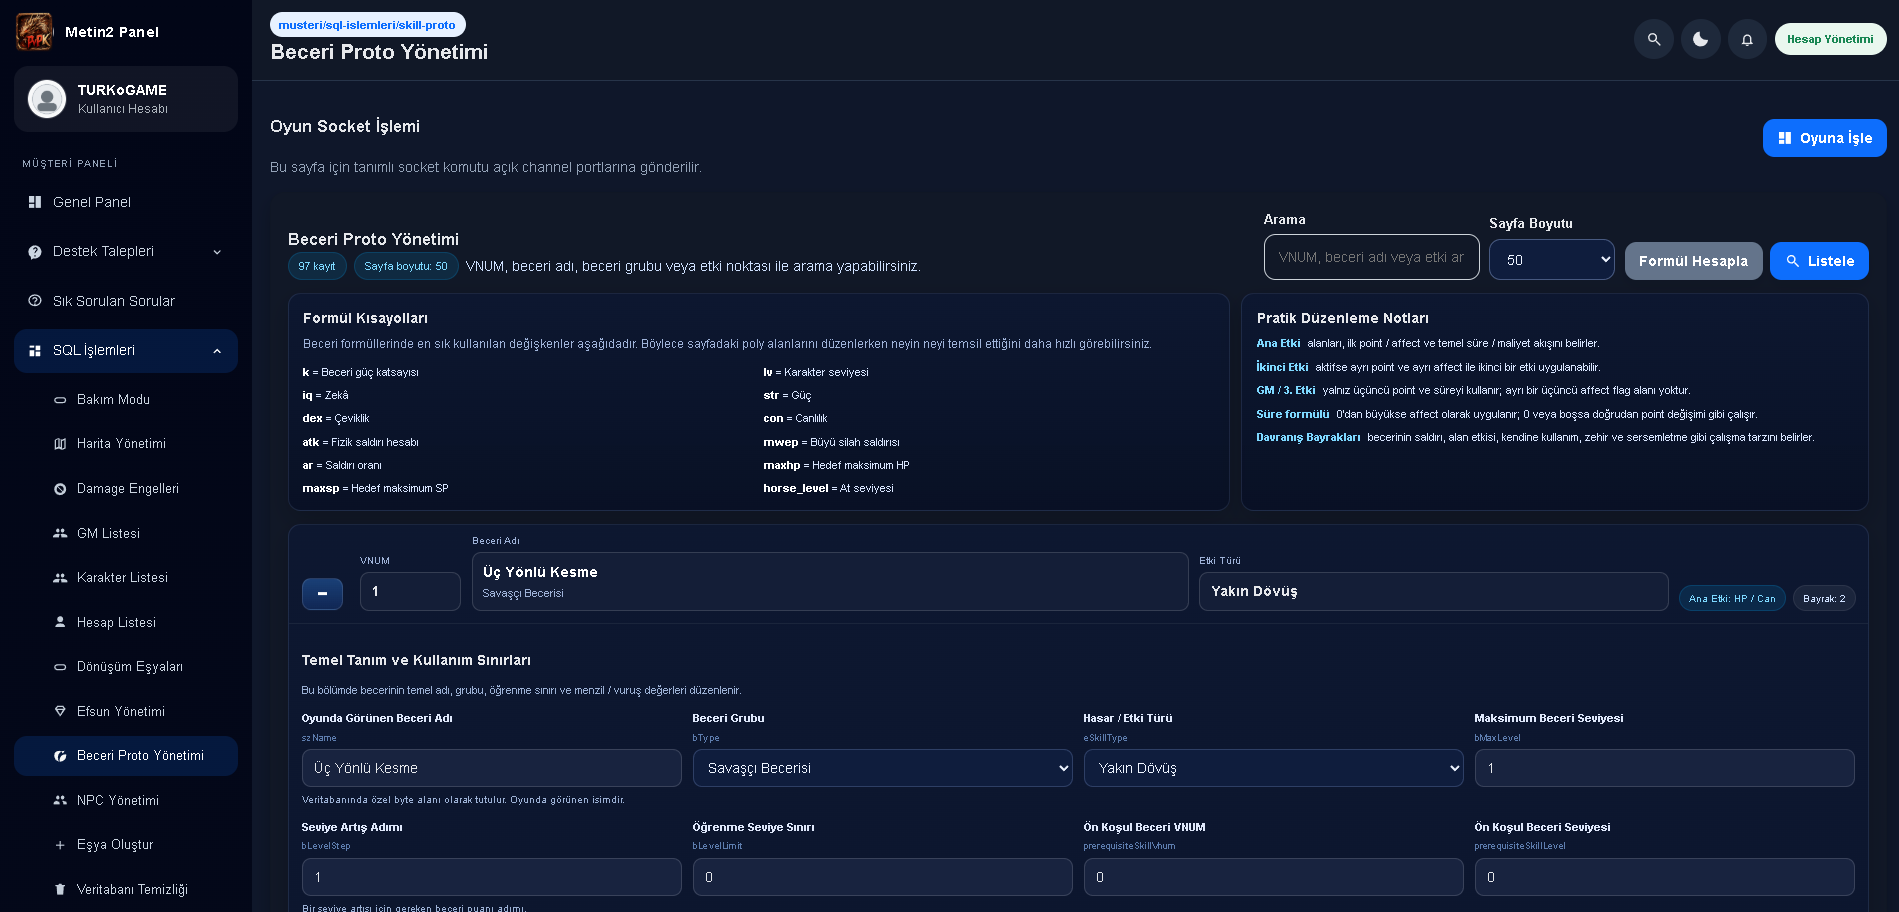This screenshot has width=1899, height=912.
Task: Click the Oyunda Görünen Beceri Adı field
Action: [491, 768]
